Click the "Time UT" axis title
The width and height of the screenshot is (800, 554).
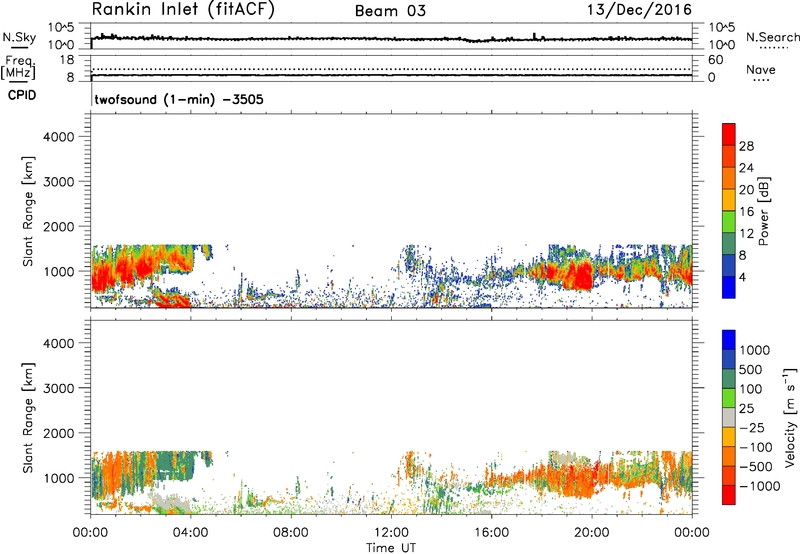pyautogui.click(x=391, y=548)
